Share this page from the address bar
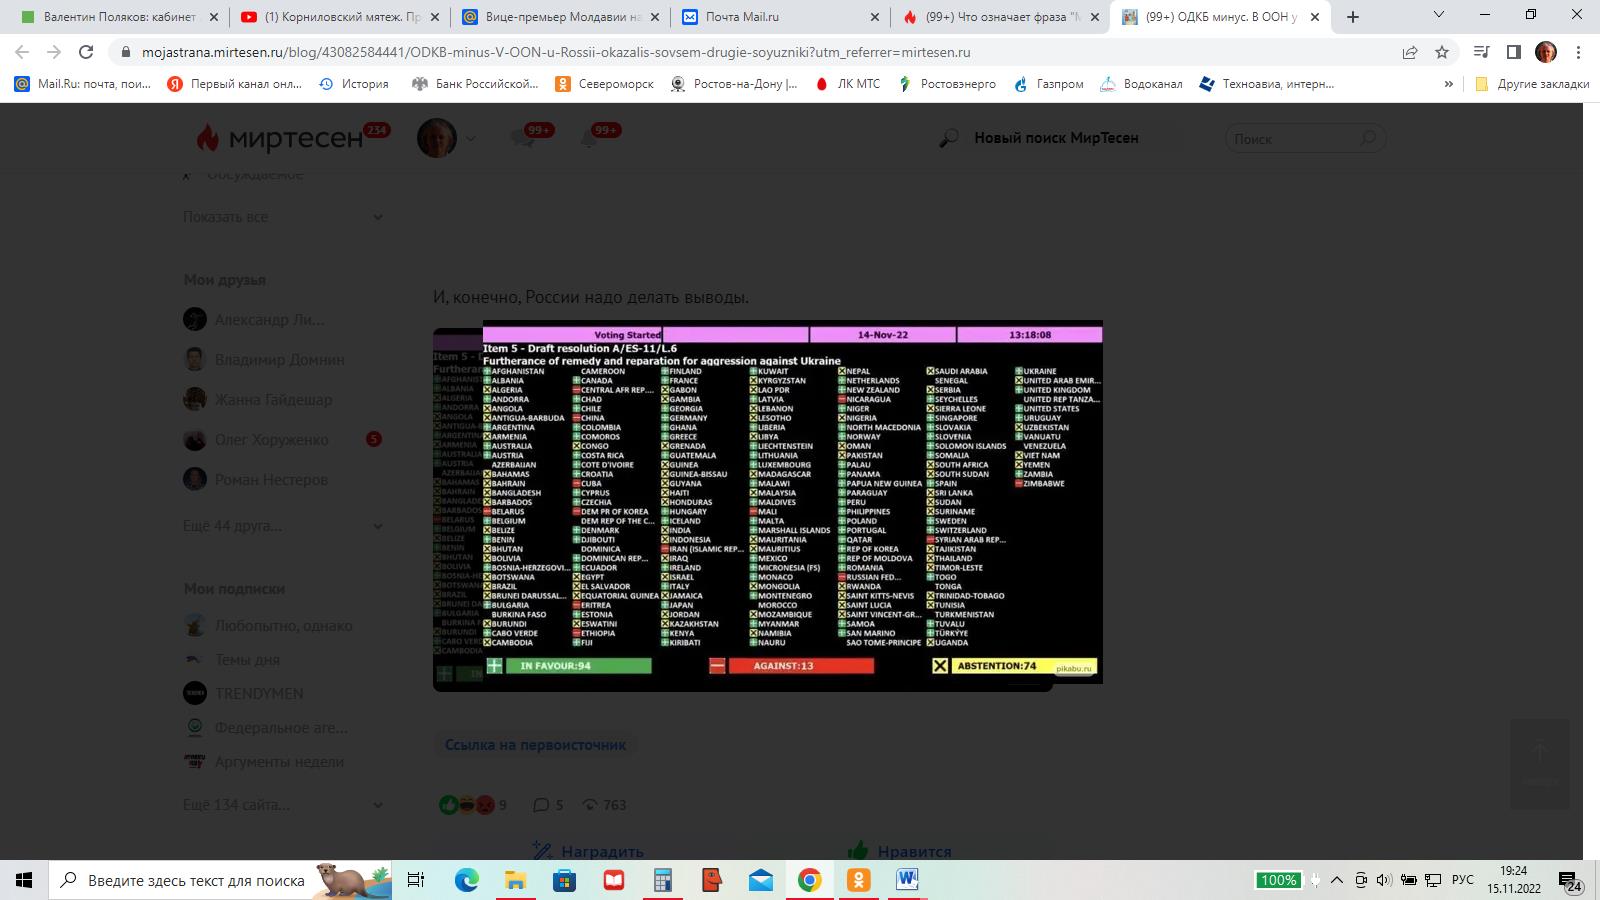Image resolution: width=1600 pixels, height=900 pixels. (1410, 52)
